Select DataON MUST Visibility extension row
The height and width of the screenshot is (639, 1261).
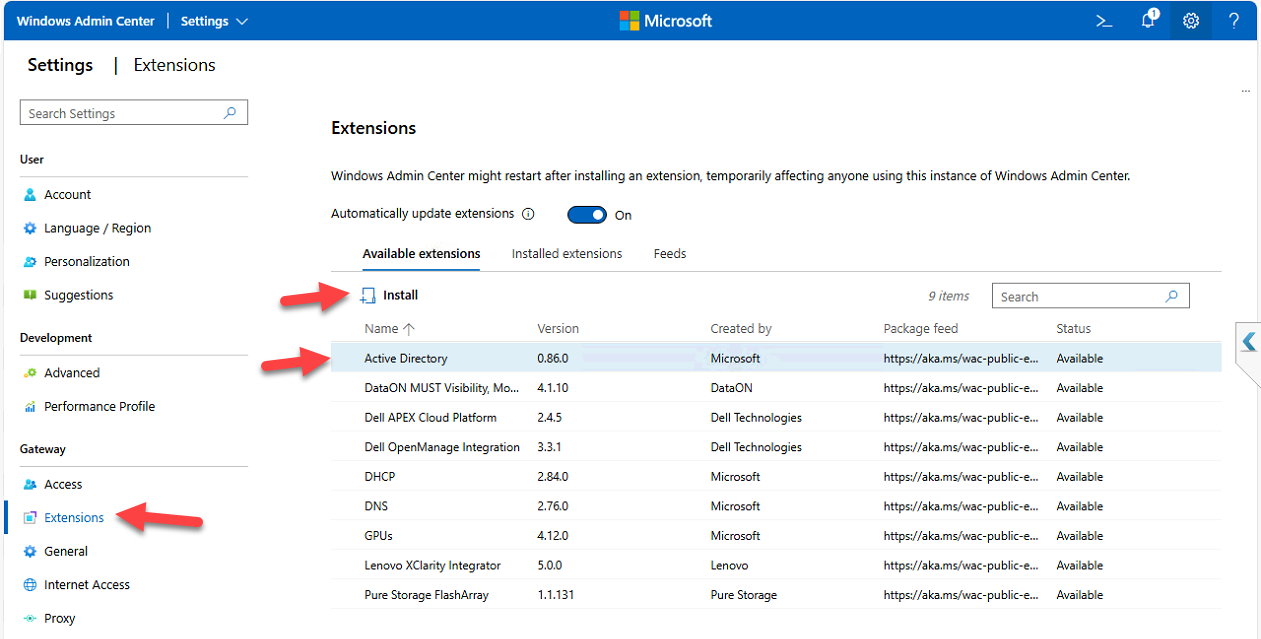(x=776, y=388)
